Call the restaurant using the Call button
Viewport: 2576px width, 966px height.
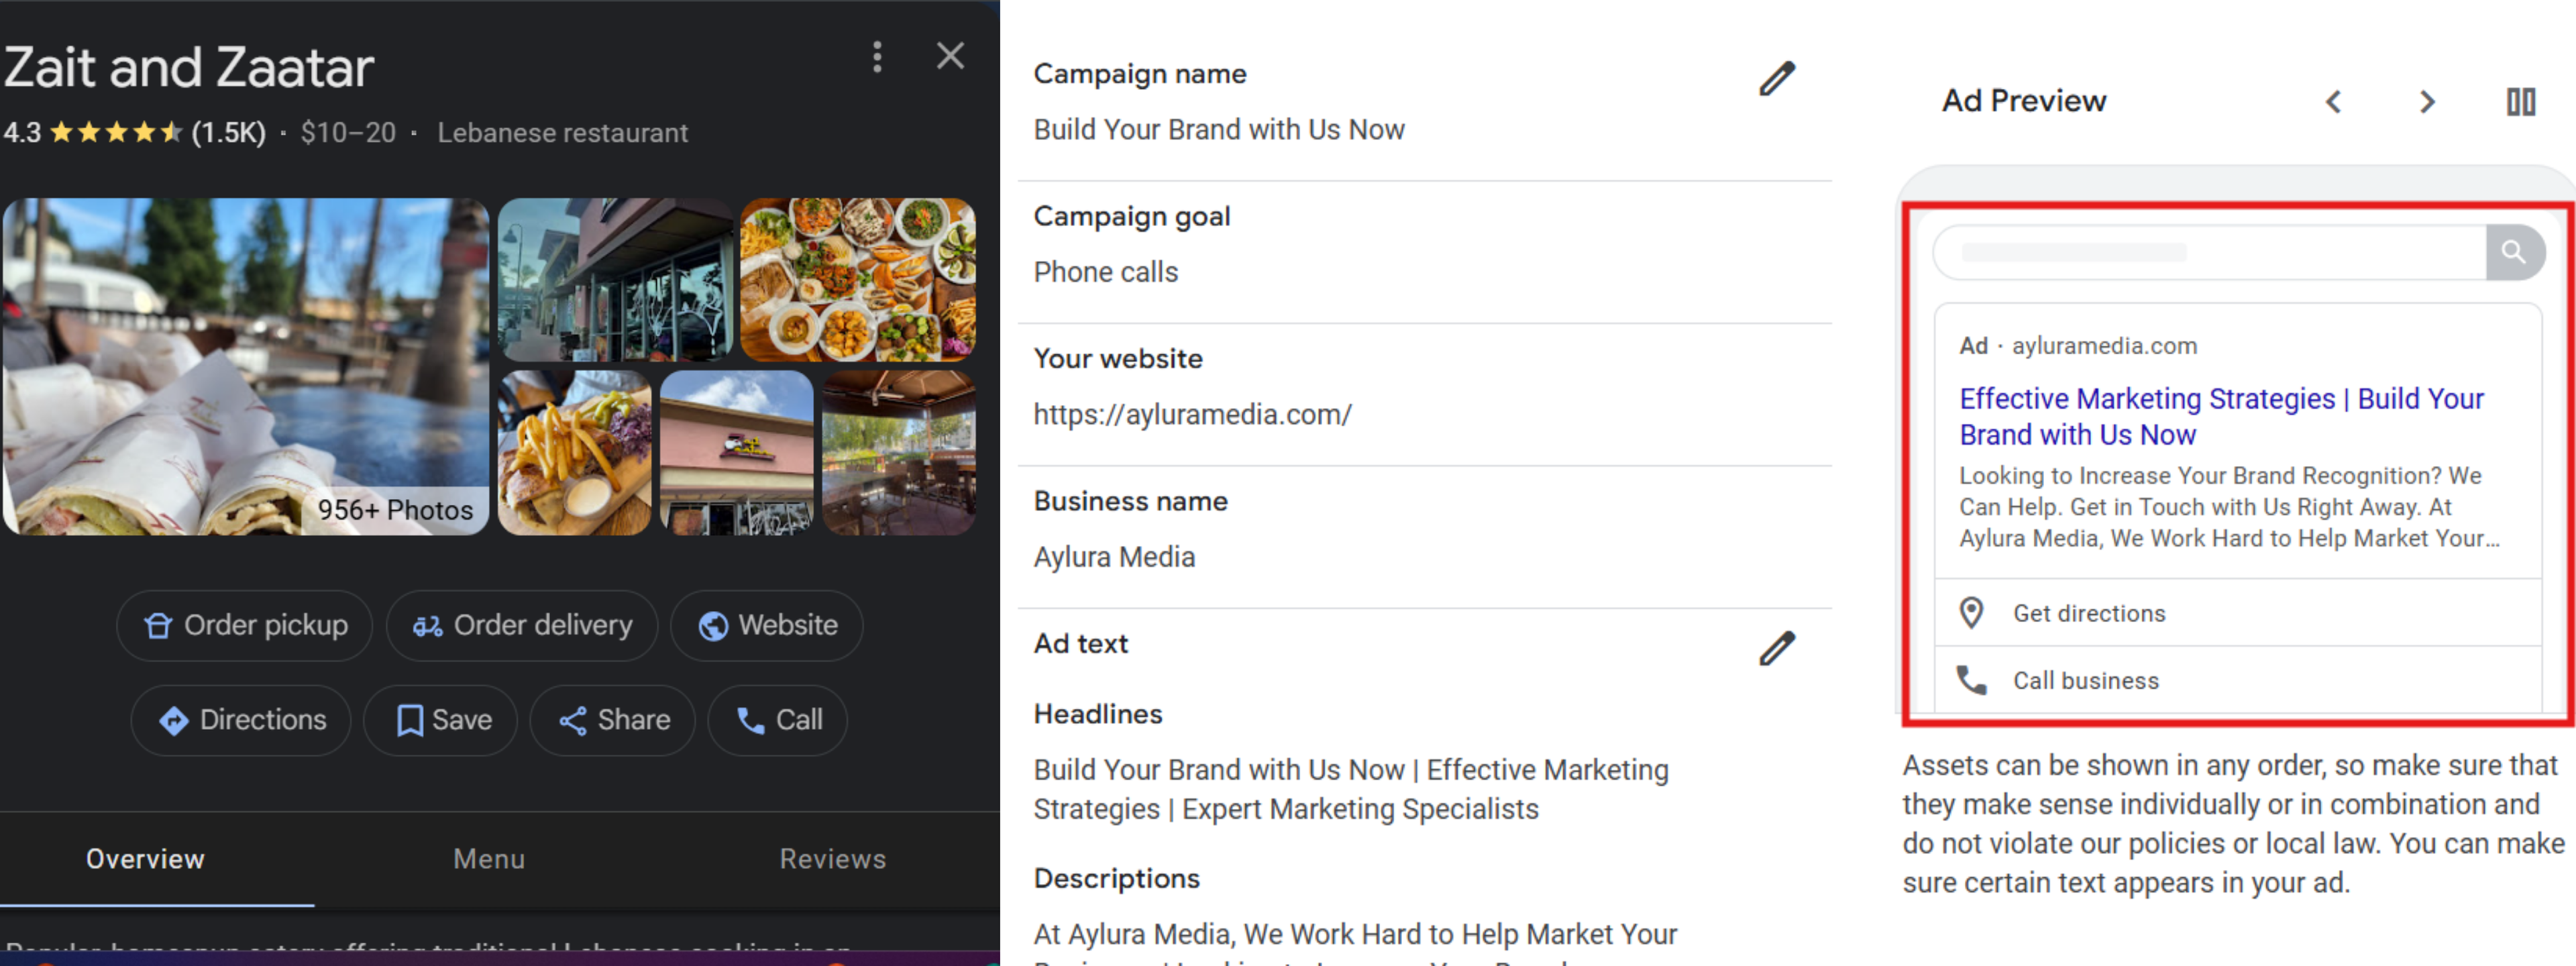tap(778, 720)
